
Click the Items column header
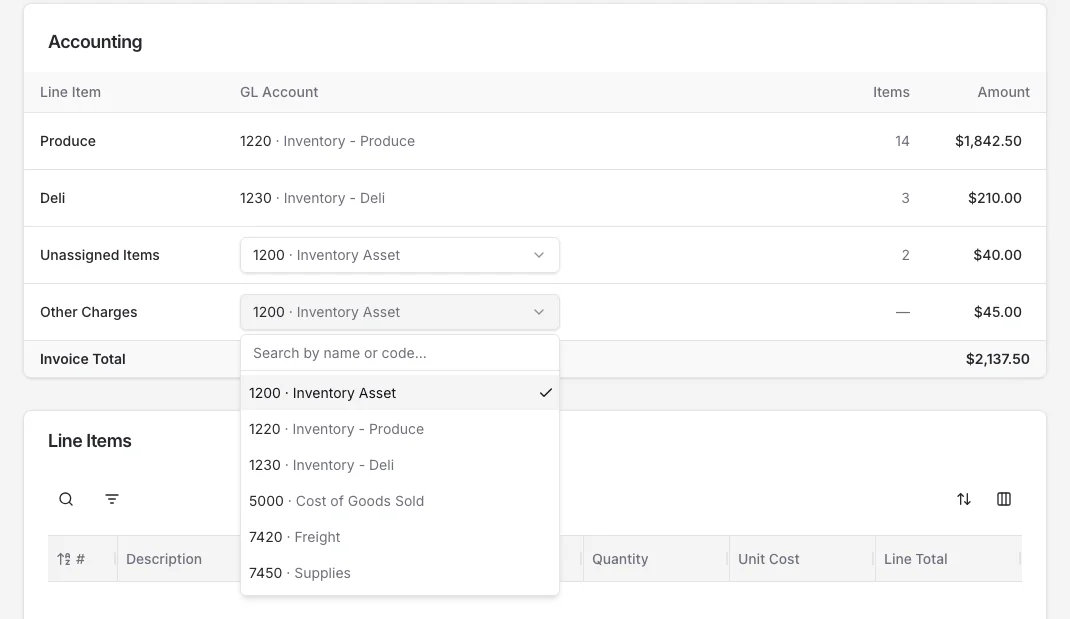891,92
